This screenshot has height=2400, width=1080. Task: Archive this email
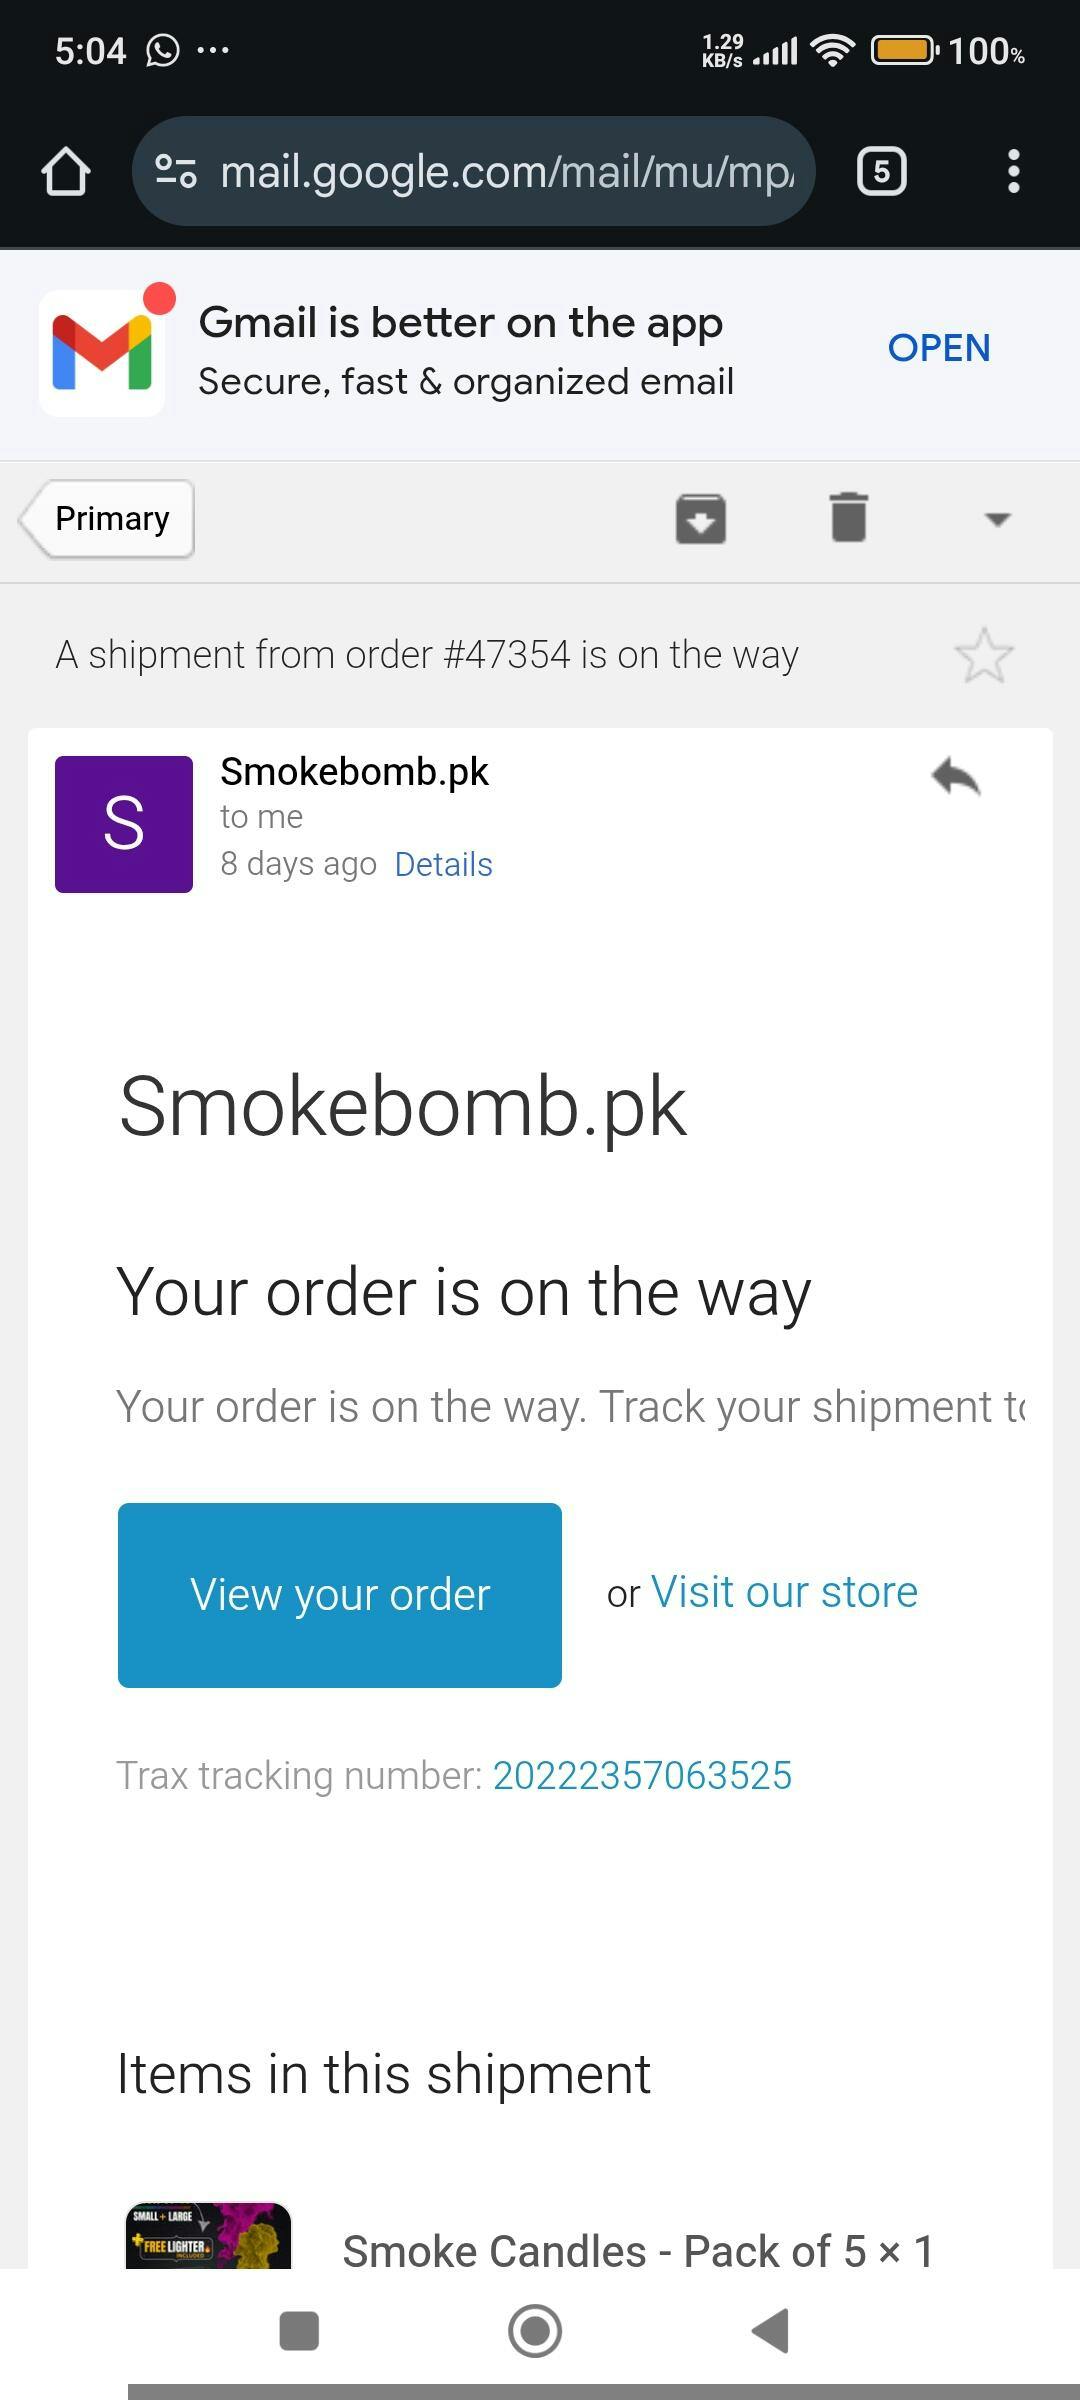click(x=700, y=518)
